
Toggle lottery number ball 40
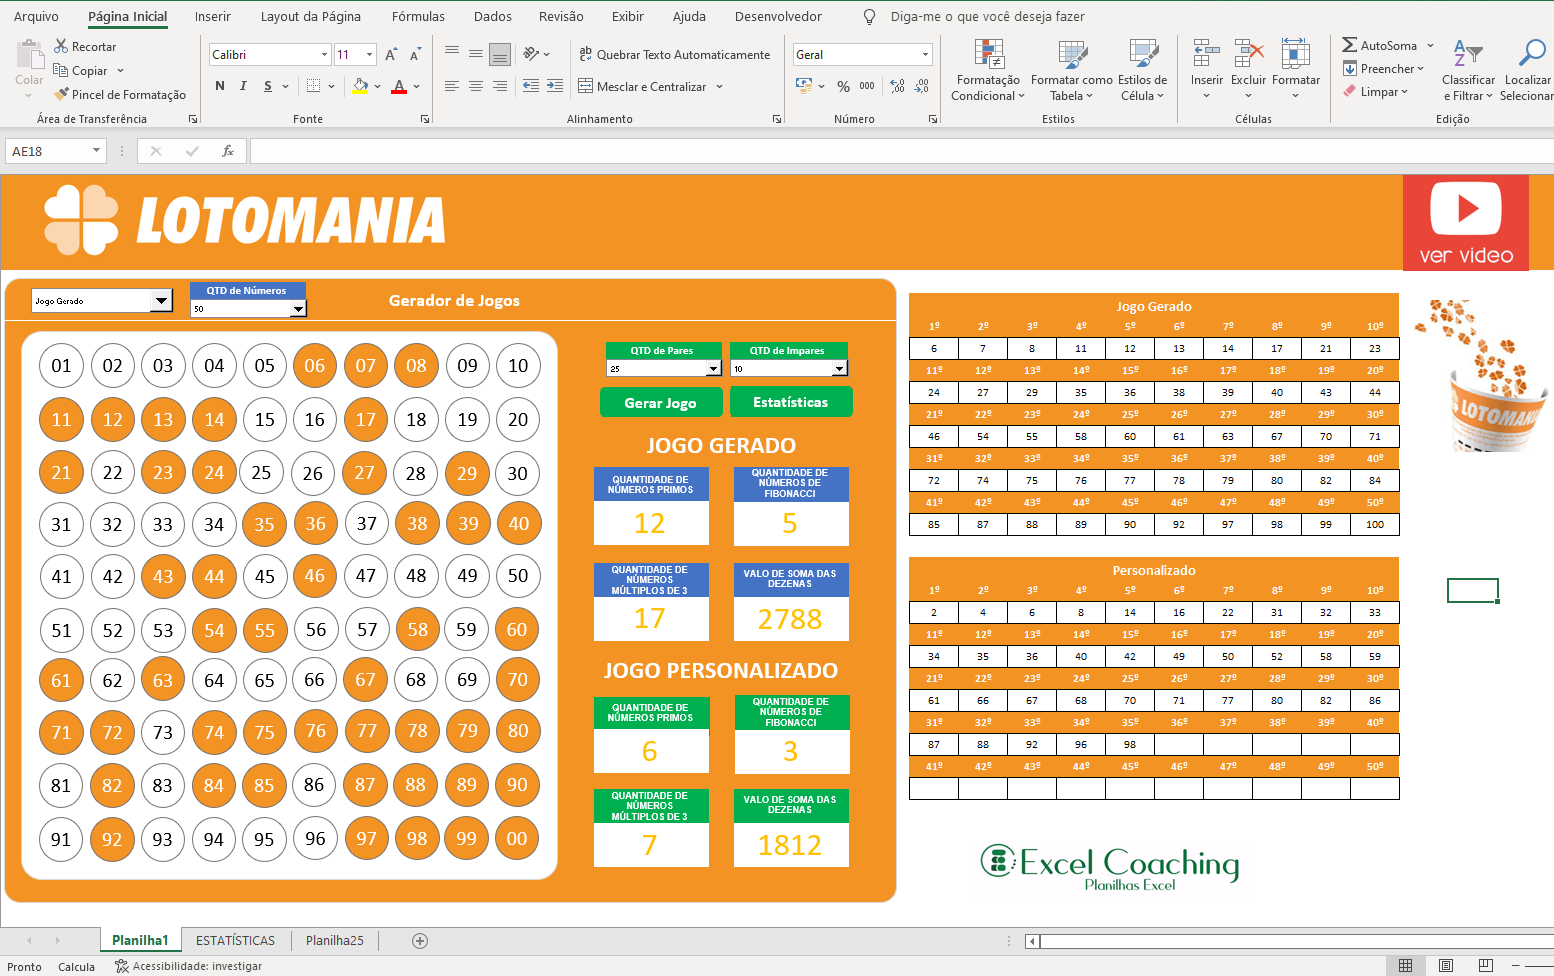pos(518,523)
